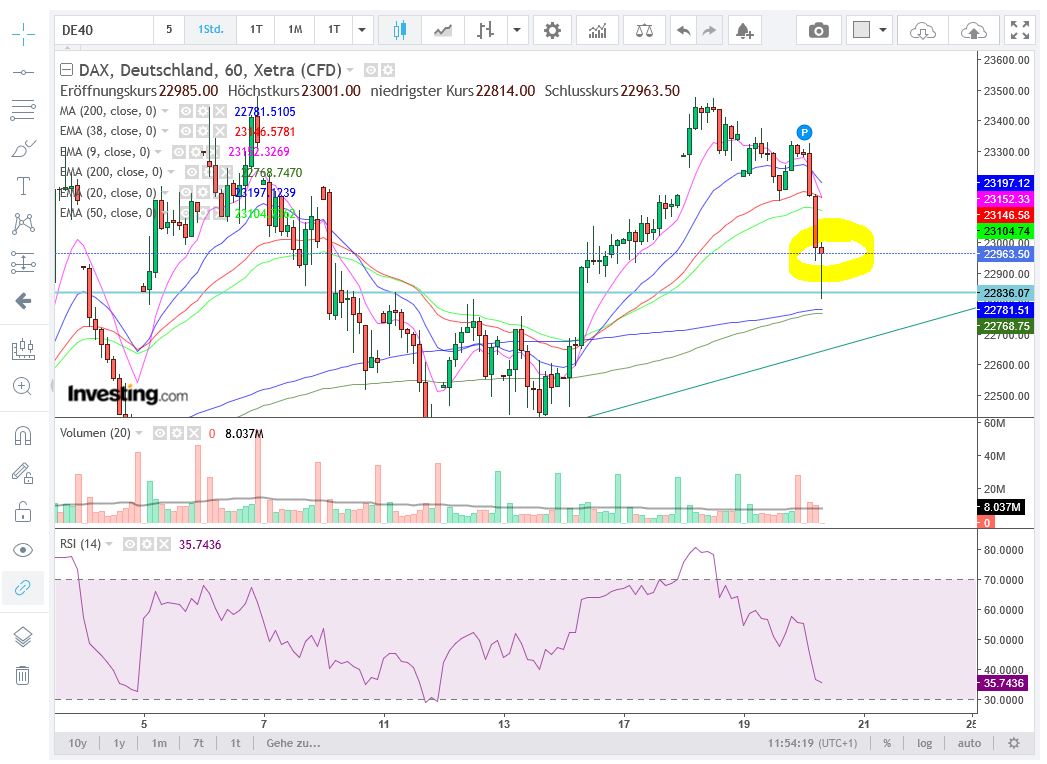Image resolution: width=1047 pixels, height=764 pixels.
Task: Select the 1M interval
Action: click(294, 30)
